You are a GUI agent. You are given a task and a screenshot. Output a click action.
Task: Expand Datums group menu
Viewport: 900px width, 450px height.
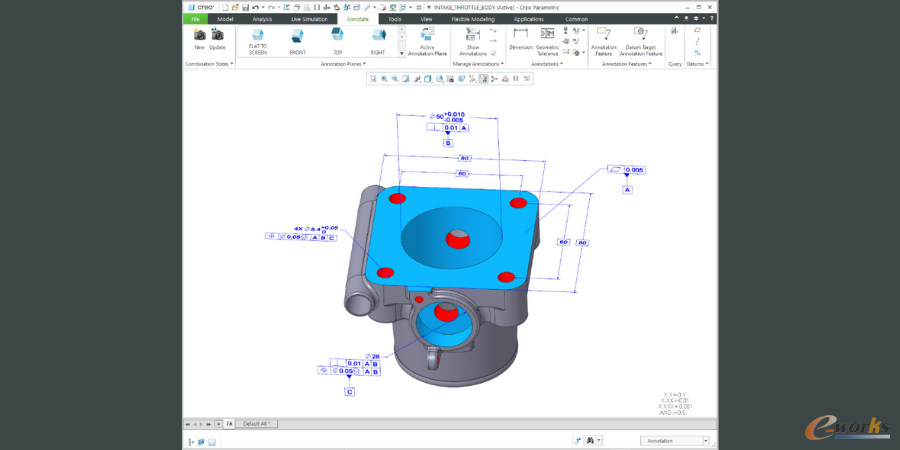(697, 64)
